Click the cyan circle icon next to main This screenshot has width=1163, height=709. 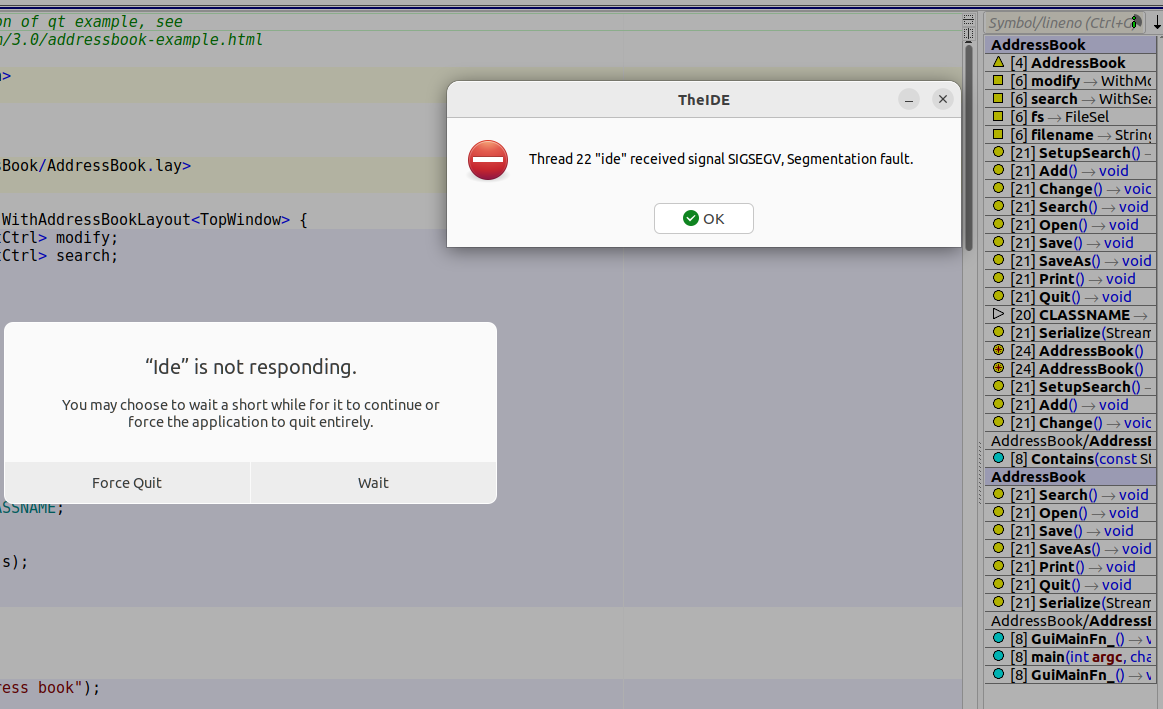[x=998, y=656]
